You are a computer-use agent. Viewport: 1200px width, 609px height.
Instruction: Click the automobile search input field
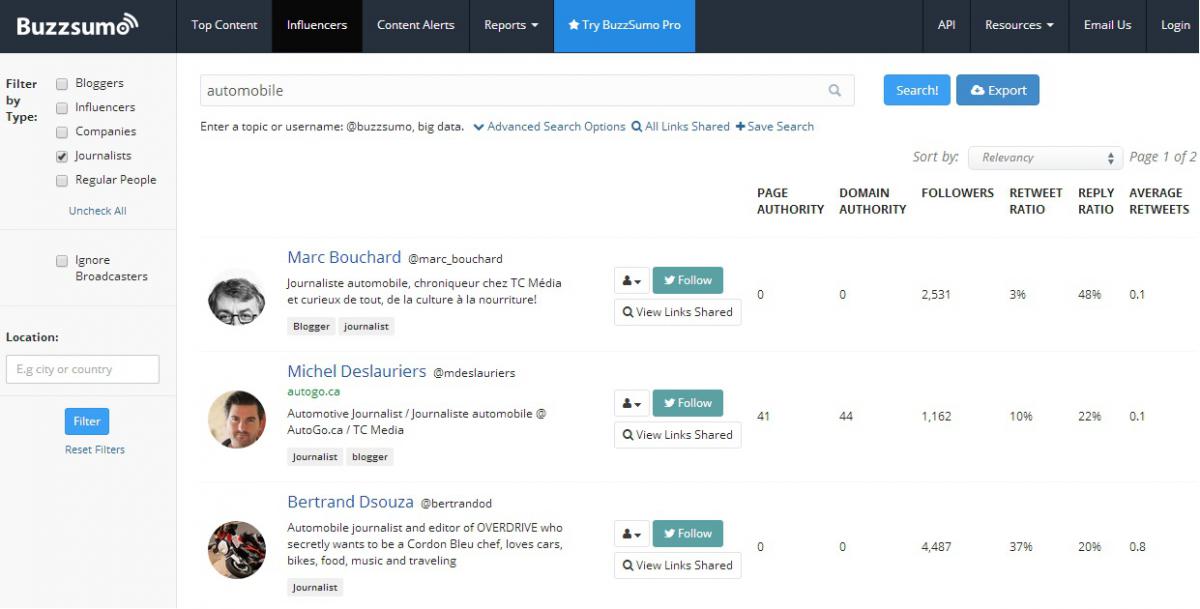click(527, 91)
